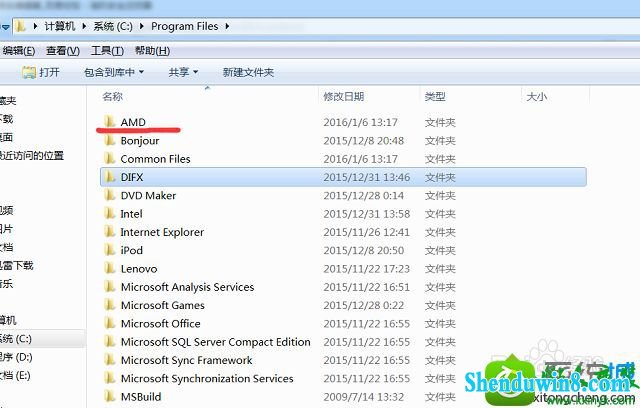The height and width of the screenshot is (408, 640).
Task: Sort by the 大小 column header
Action: click(x=537, y=97)
